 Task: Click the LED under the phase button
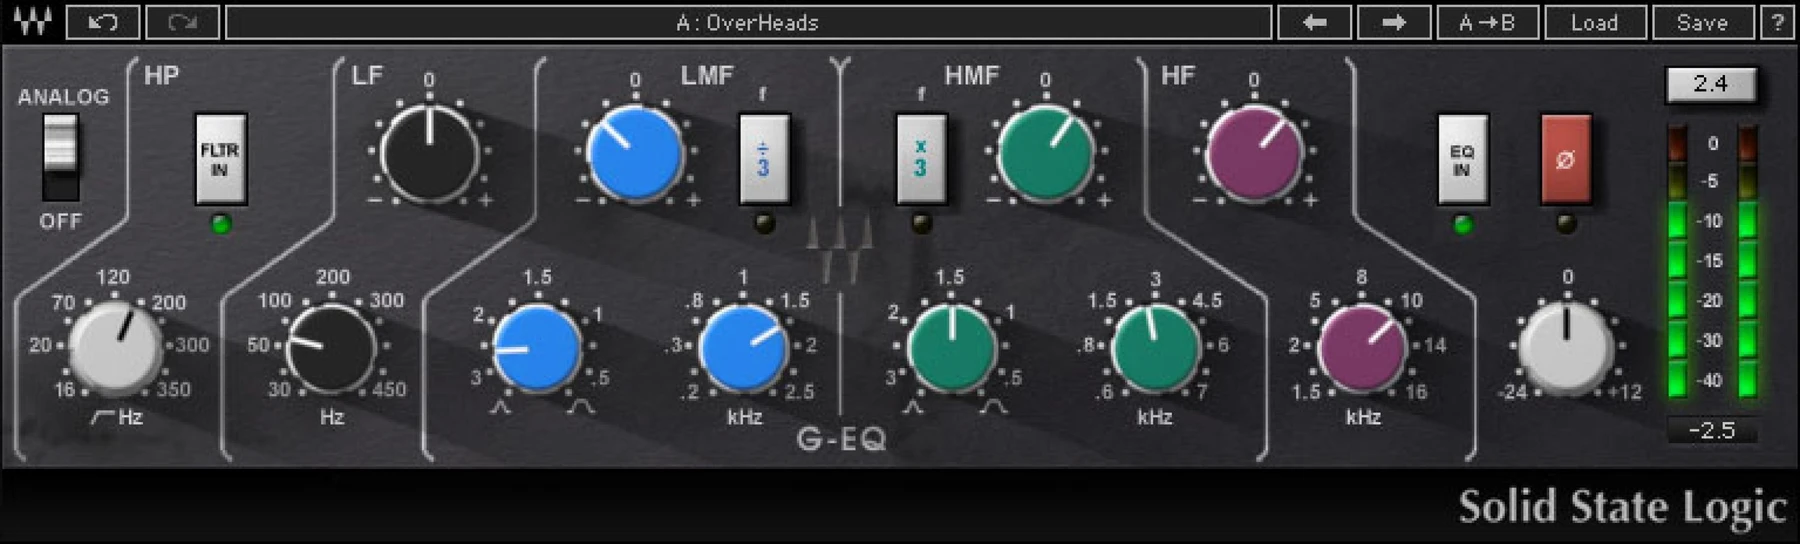coord(1566,224)
